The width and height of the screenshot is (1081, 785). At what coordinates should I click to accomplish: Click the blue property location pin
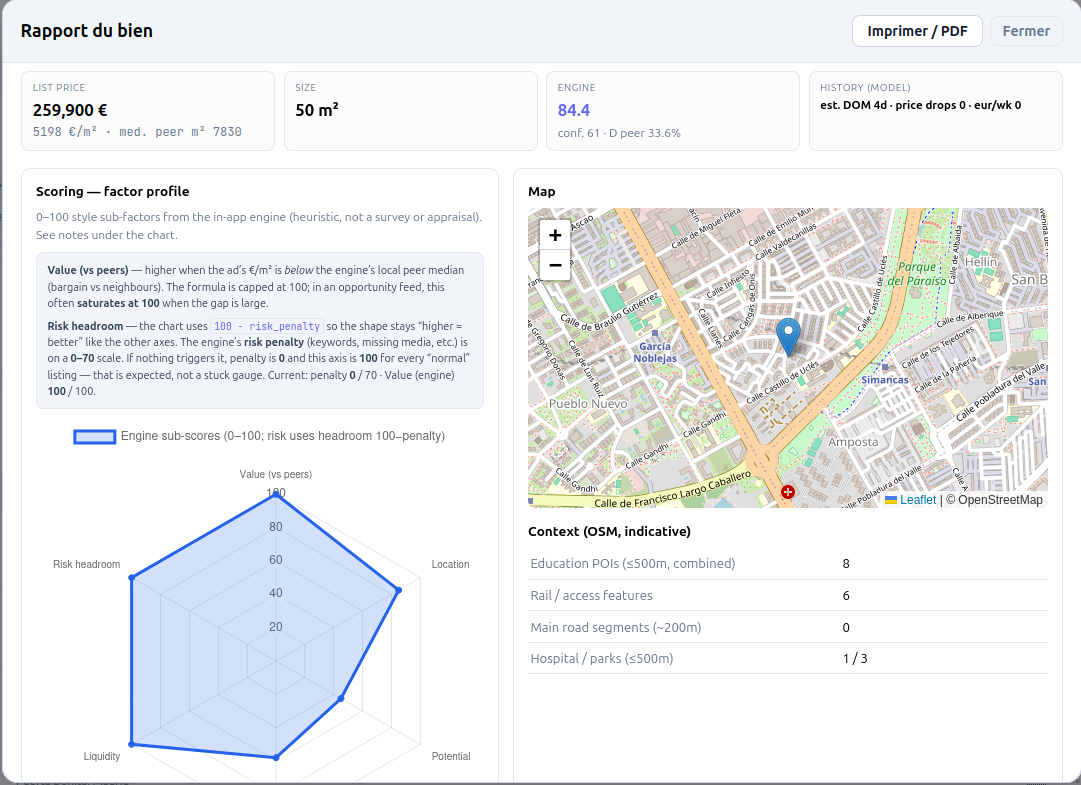point(788,337)
